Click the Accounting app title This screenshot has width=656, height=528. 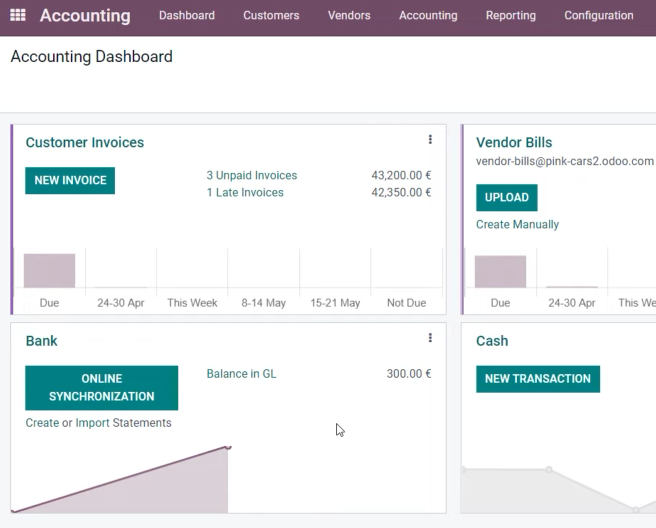point(85,15)
